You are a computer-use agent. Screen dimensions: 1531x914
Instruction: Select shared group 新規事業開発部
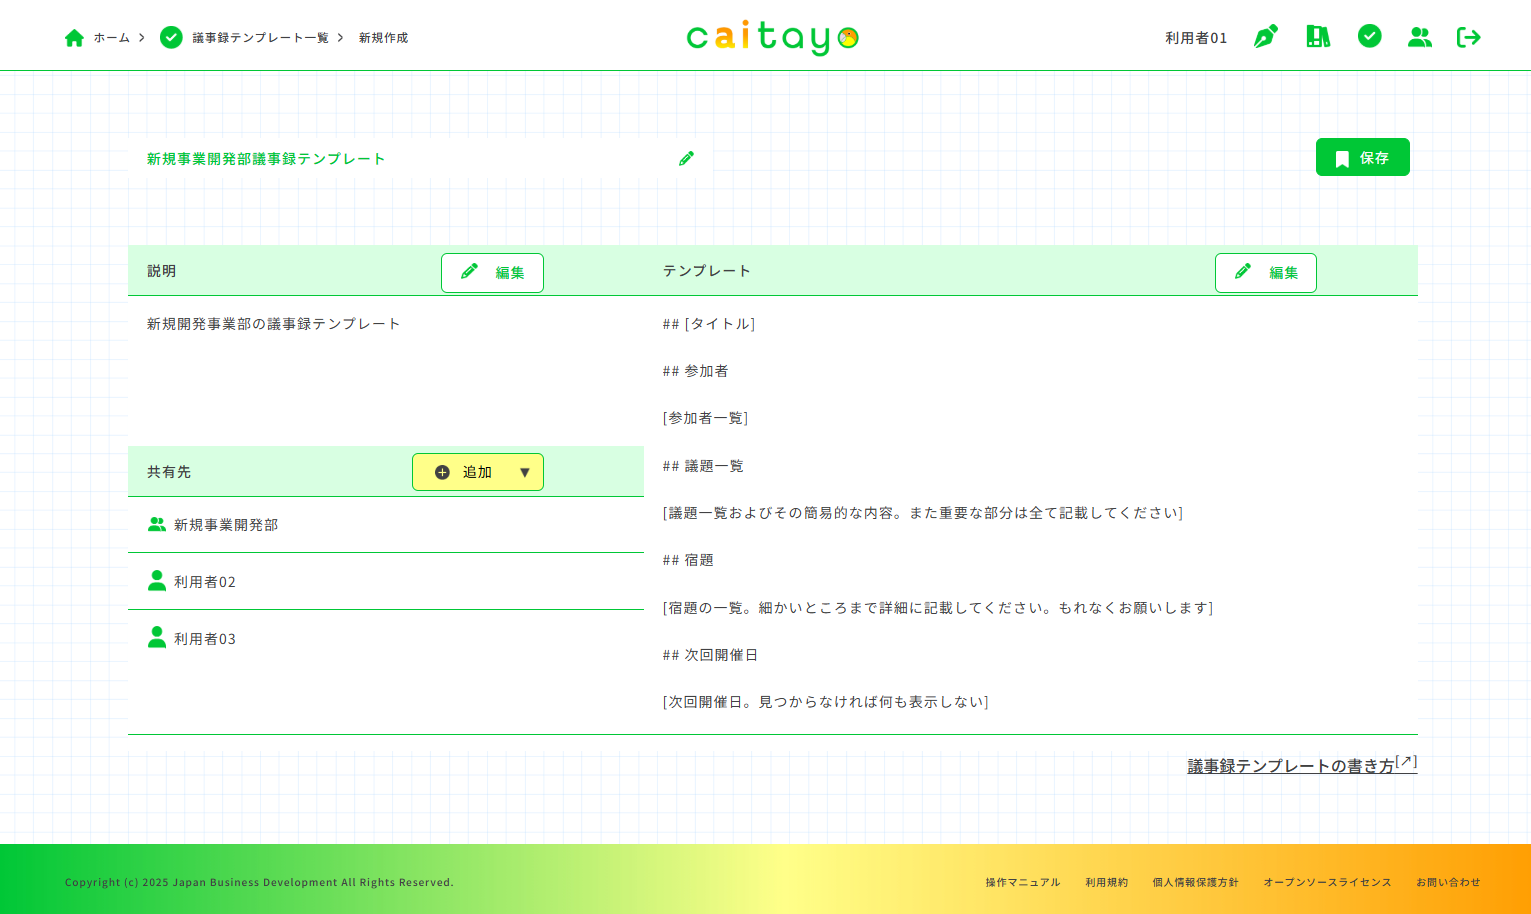[x=226, y=525]
